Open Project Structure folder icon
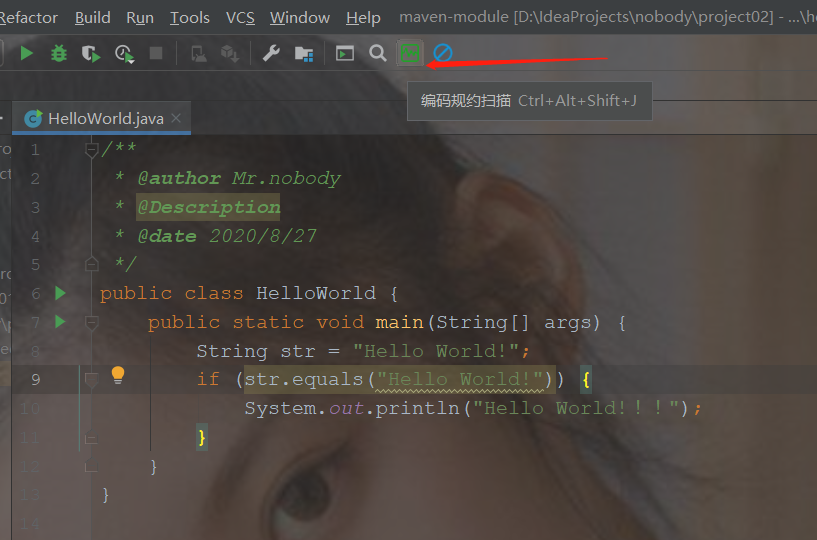817x540 pixels. (304, 54)
